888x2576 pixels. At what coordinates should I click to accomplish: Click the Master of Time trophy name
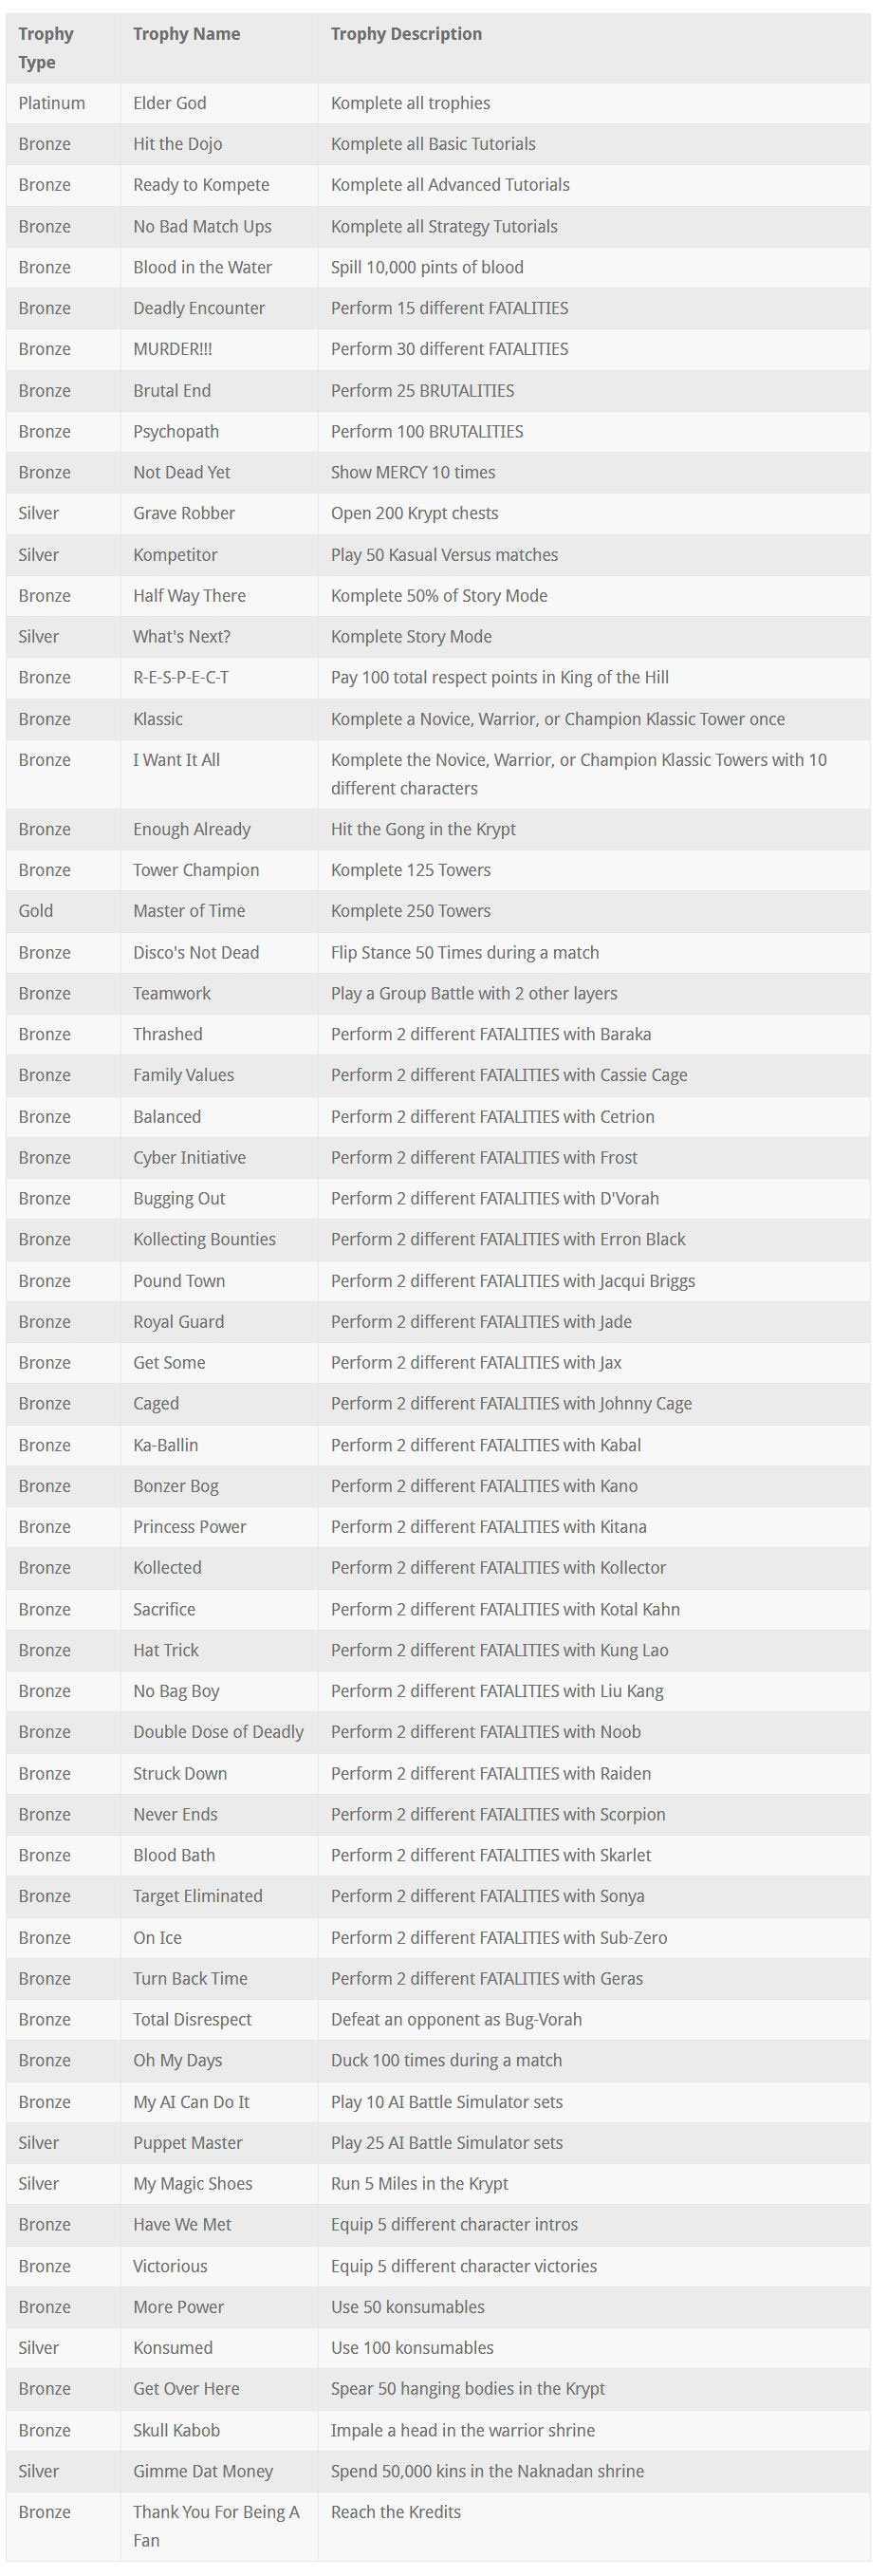[x=189, y=911]
